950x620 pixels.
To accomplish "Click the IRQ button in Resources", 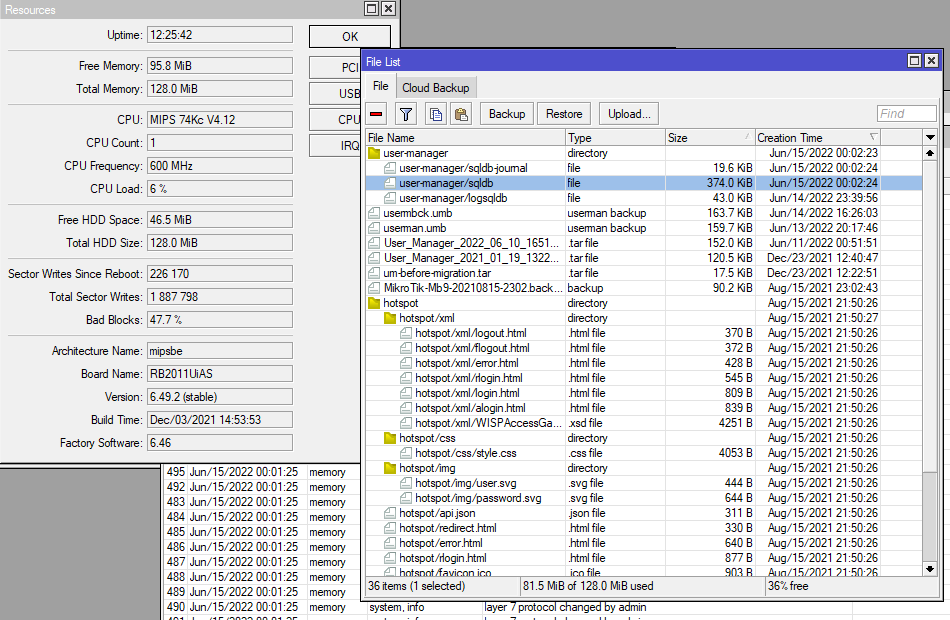I will pos(336,145).
